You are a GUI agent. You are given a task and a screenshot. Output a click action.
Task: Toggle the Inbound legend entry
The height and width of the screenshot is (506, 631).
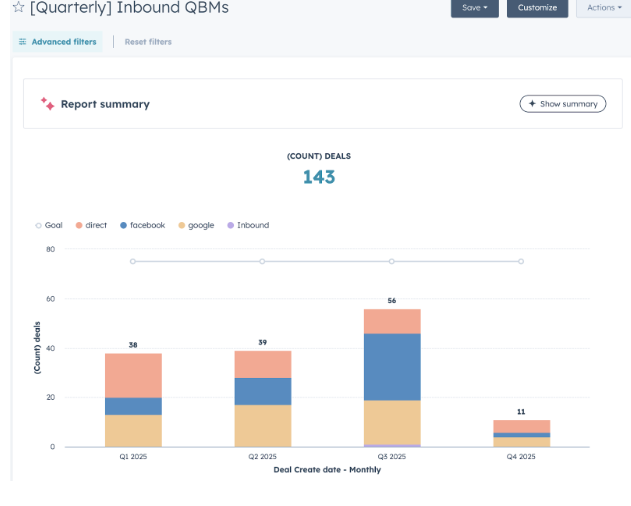[x=231, y=226]
